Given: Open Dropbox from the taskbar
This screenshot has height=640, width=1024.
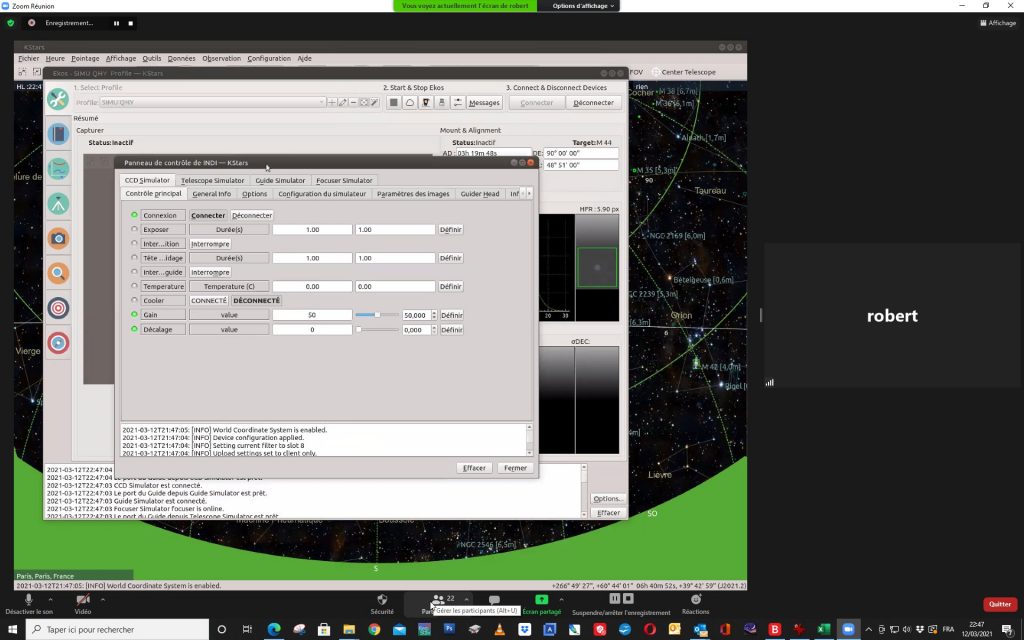Looking at the screenshot, I should click(524, 630).
